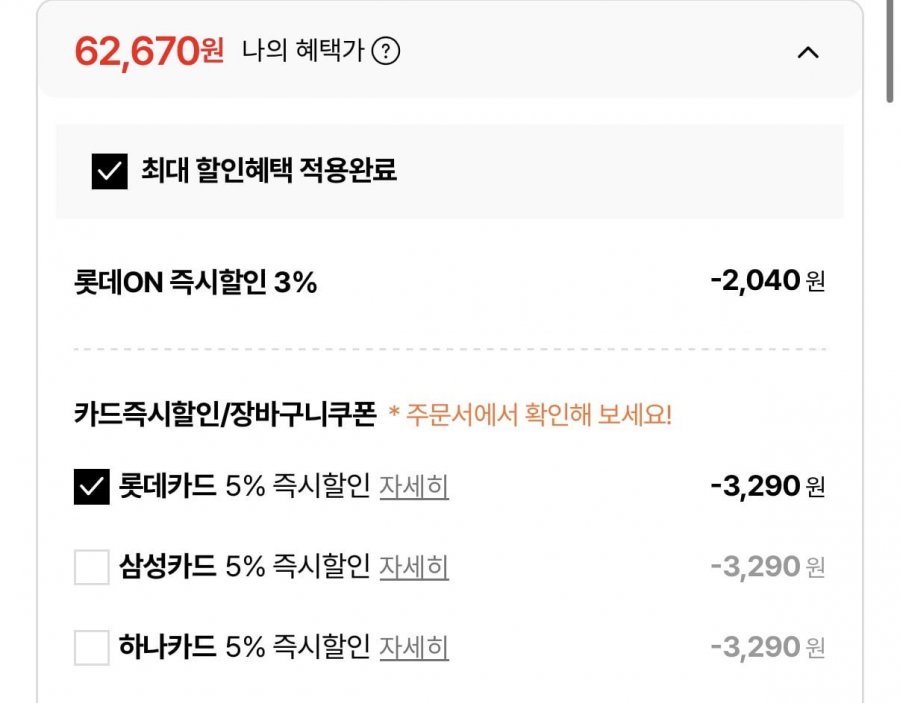Click the 카드즉시할인/장바구니쿠폰 section heading
Viewport: 900px width, 703px height.
pyautogui.click(x=224, y=415)
